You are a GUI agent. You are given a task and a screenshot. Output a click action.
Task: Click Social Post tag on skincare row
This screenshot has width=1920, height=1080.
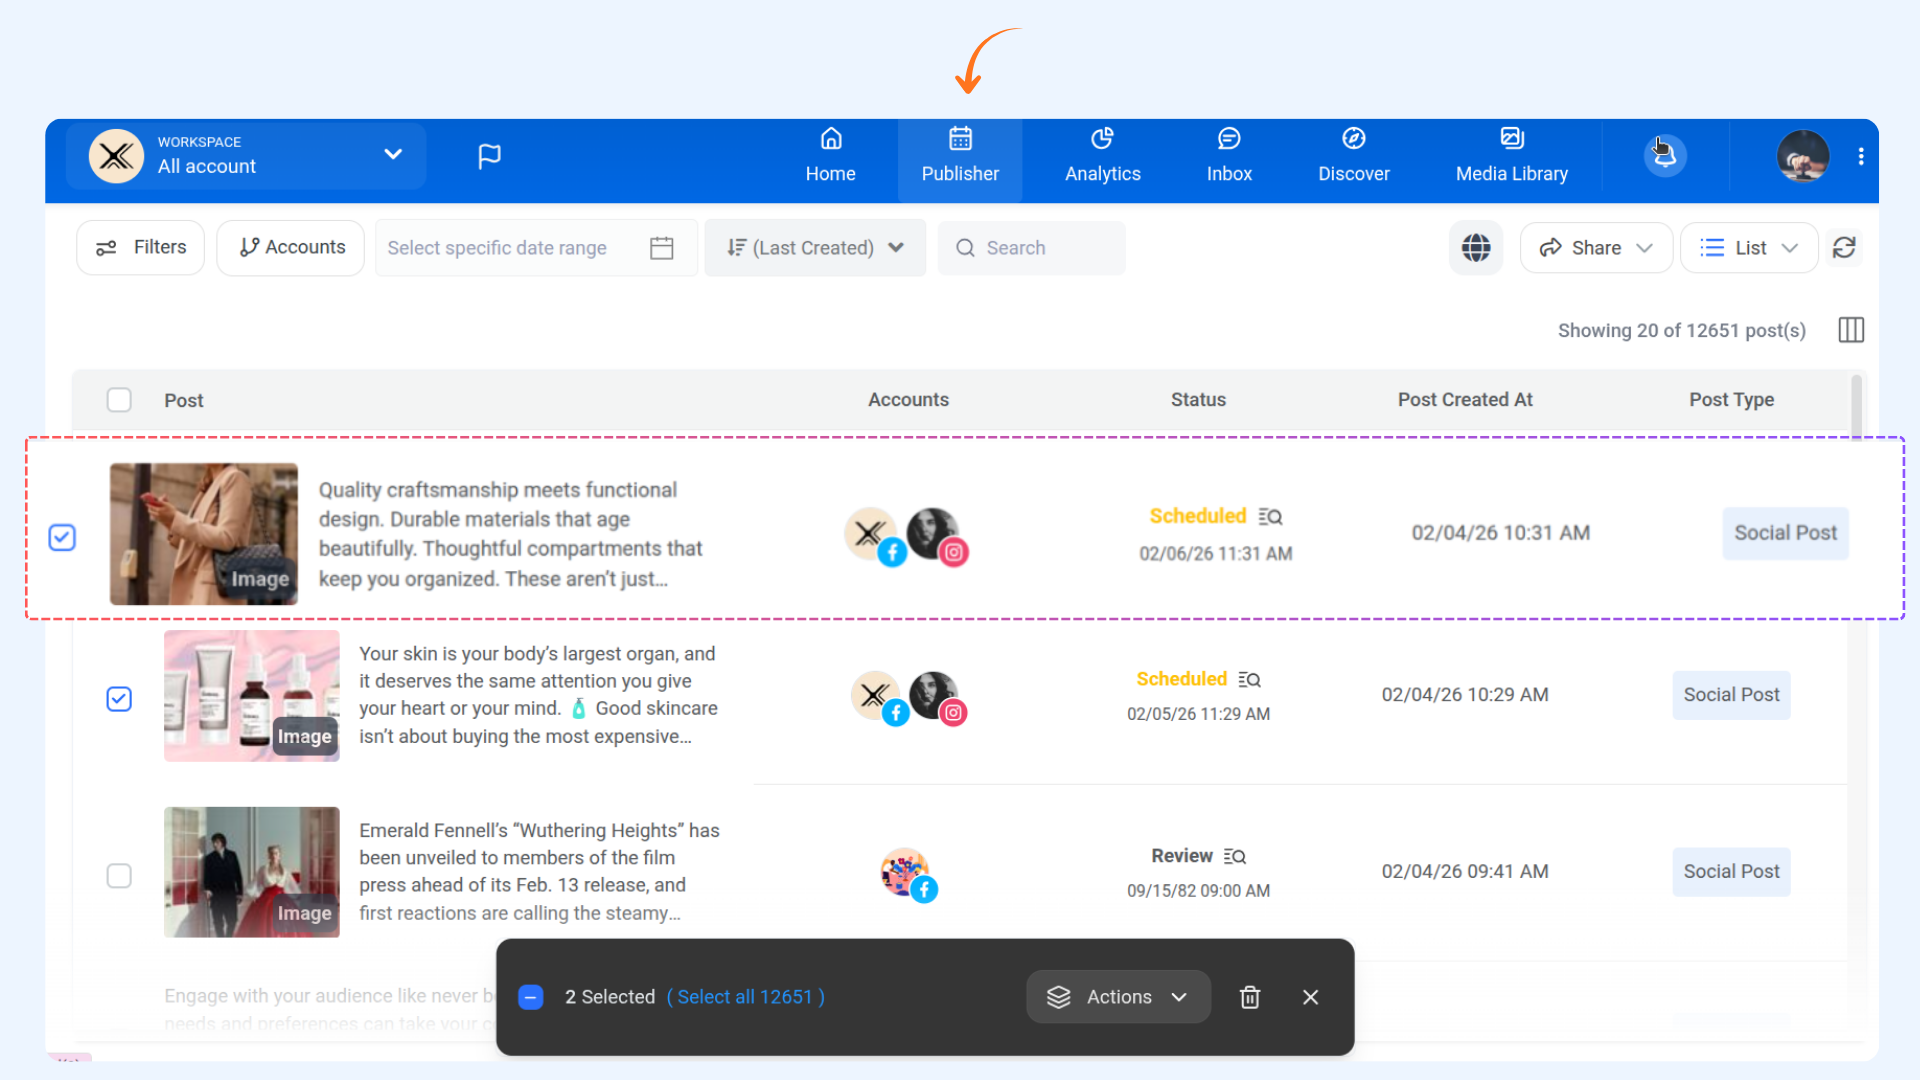point(1731,695)
